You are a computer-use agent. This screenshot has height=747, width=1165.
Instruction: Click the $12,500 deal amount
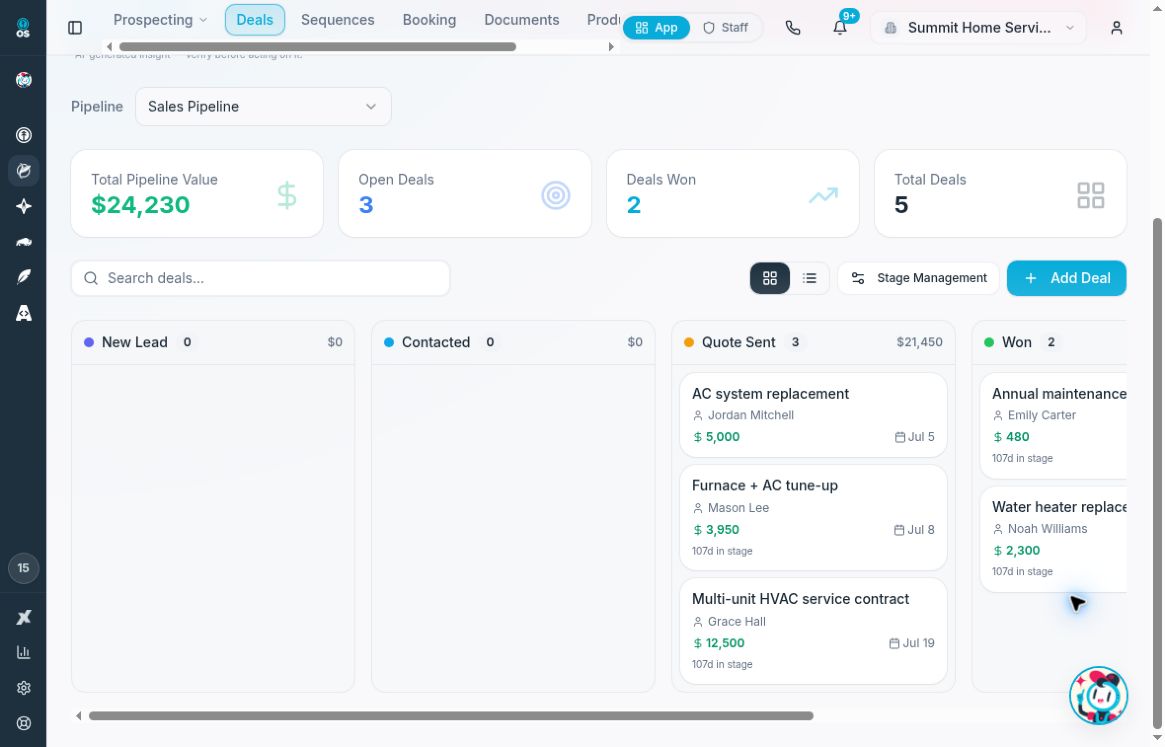[718, 643]
